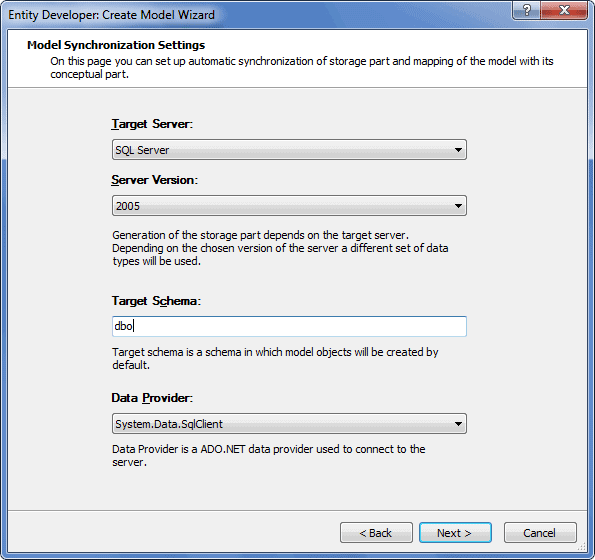This screenshot has height=560, width=595.
Task: Click the Target Schema text box
Action: tap(289, 326)
